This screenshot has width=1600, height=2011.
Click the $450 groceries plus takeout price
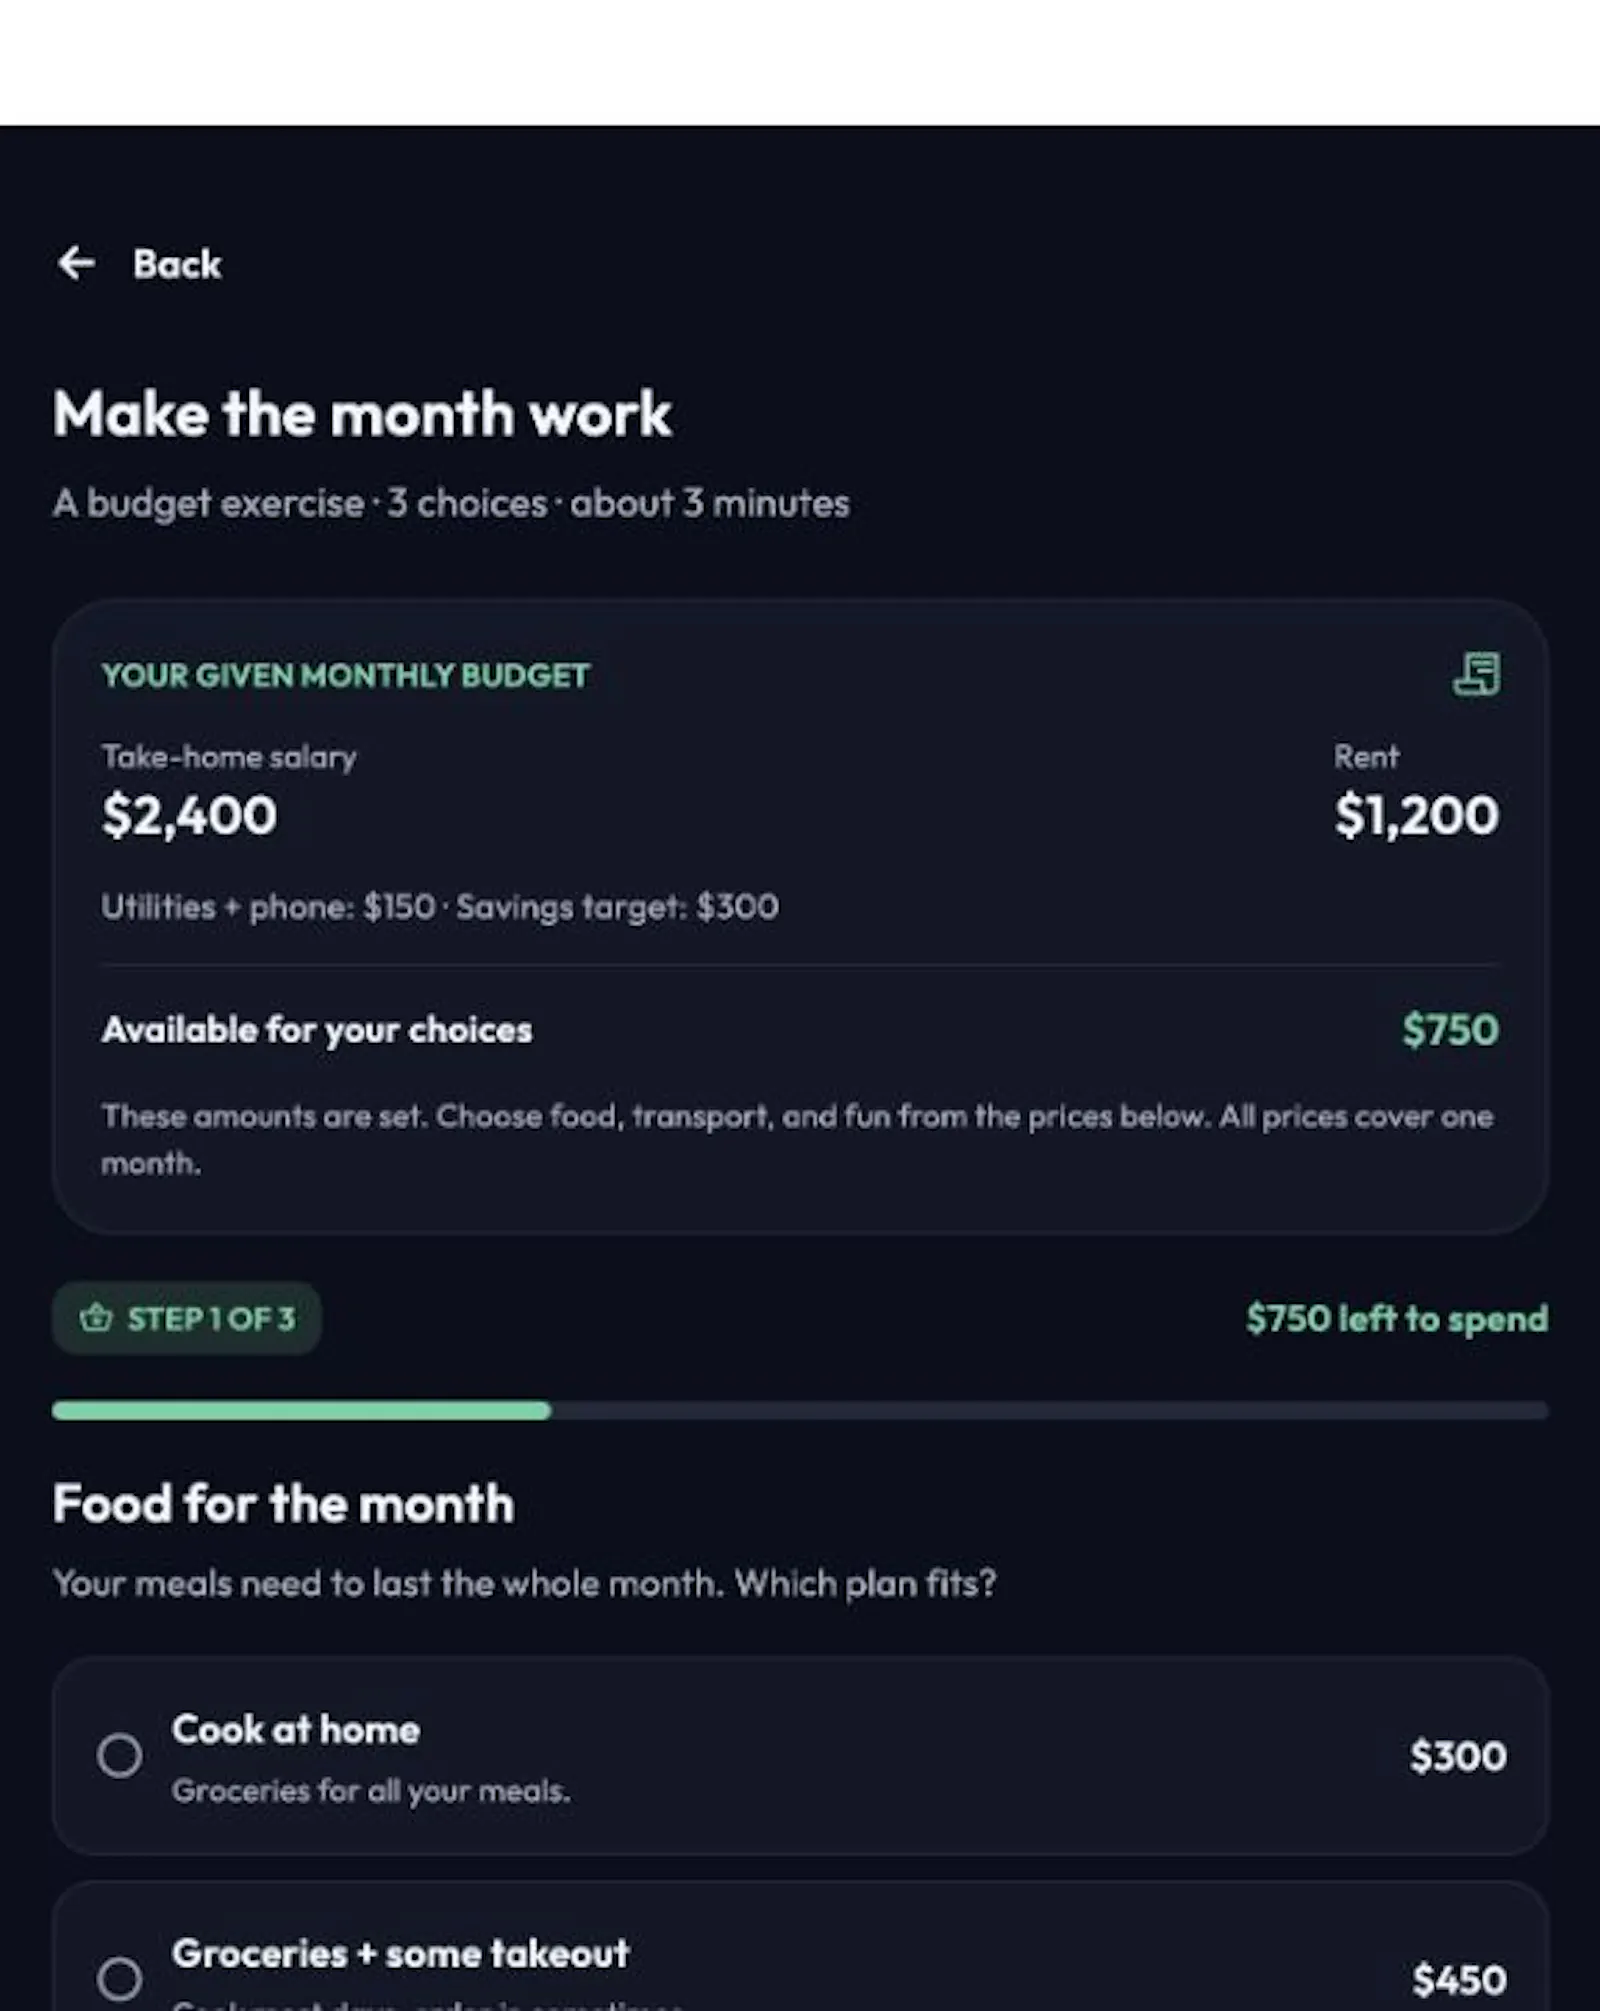1459,1979
